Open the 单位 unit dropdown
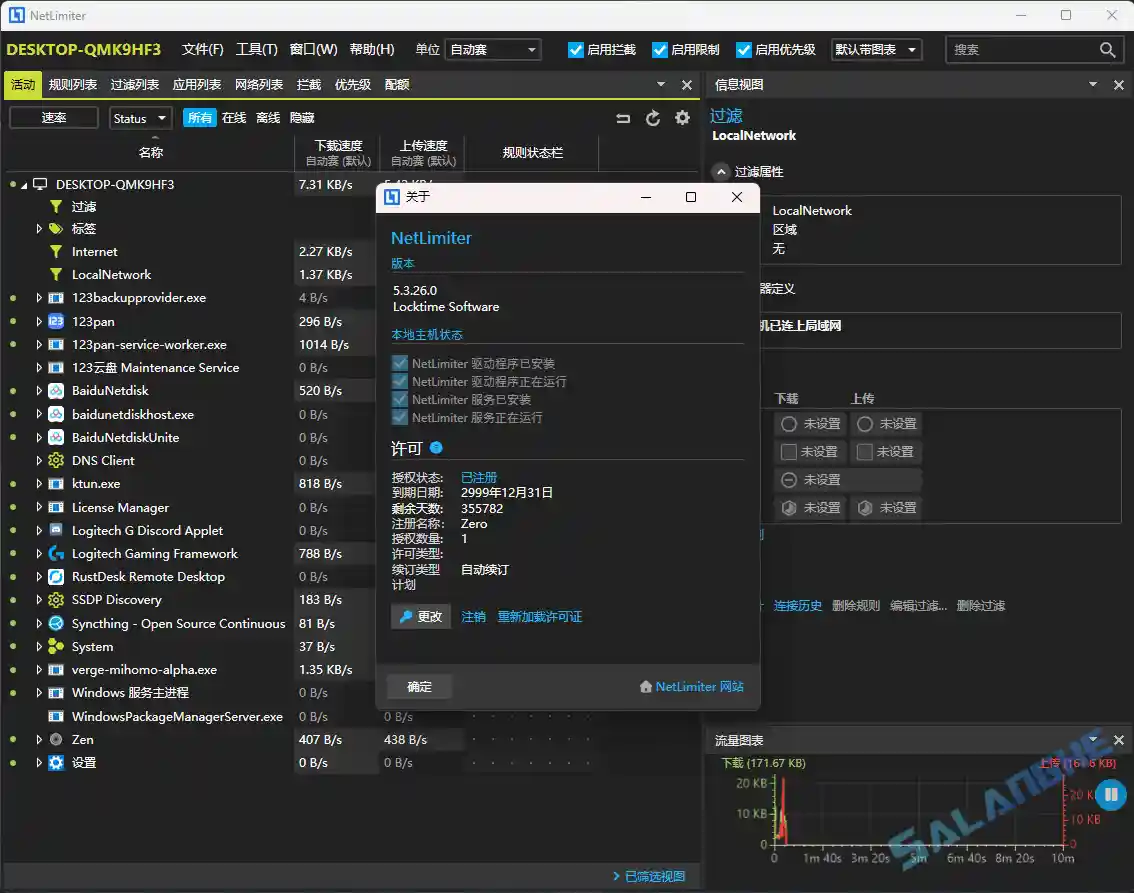The image size is (1134, 893). [492, 49]
